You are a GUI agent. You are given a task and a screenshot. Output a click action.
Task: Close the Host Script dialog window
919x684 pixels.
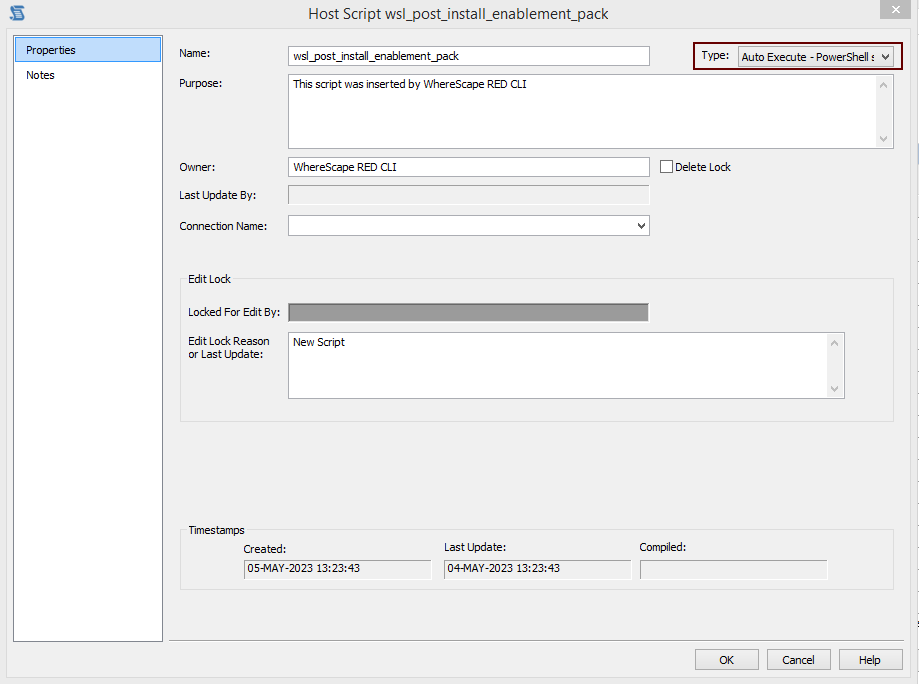coord(896,9)
